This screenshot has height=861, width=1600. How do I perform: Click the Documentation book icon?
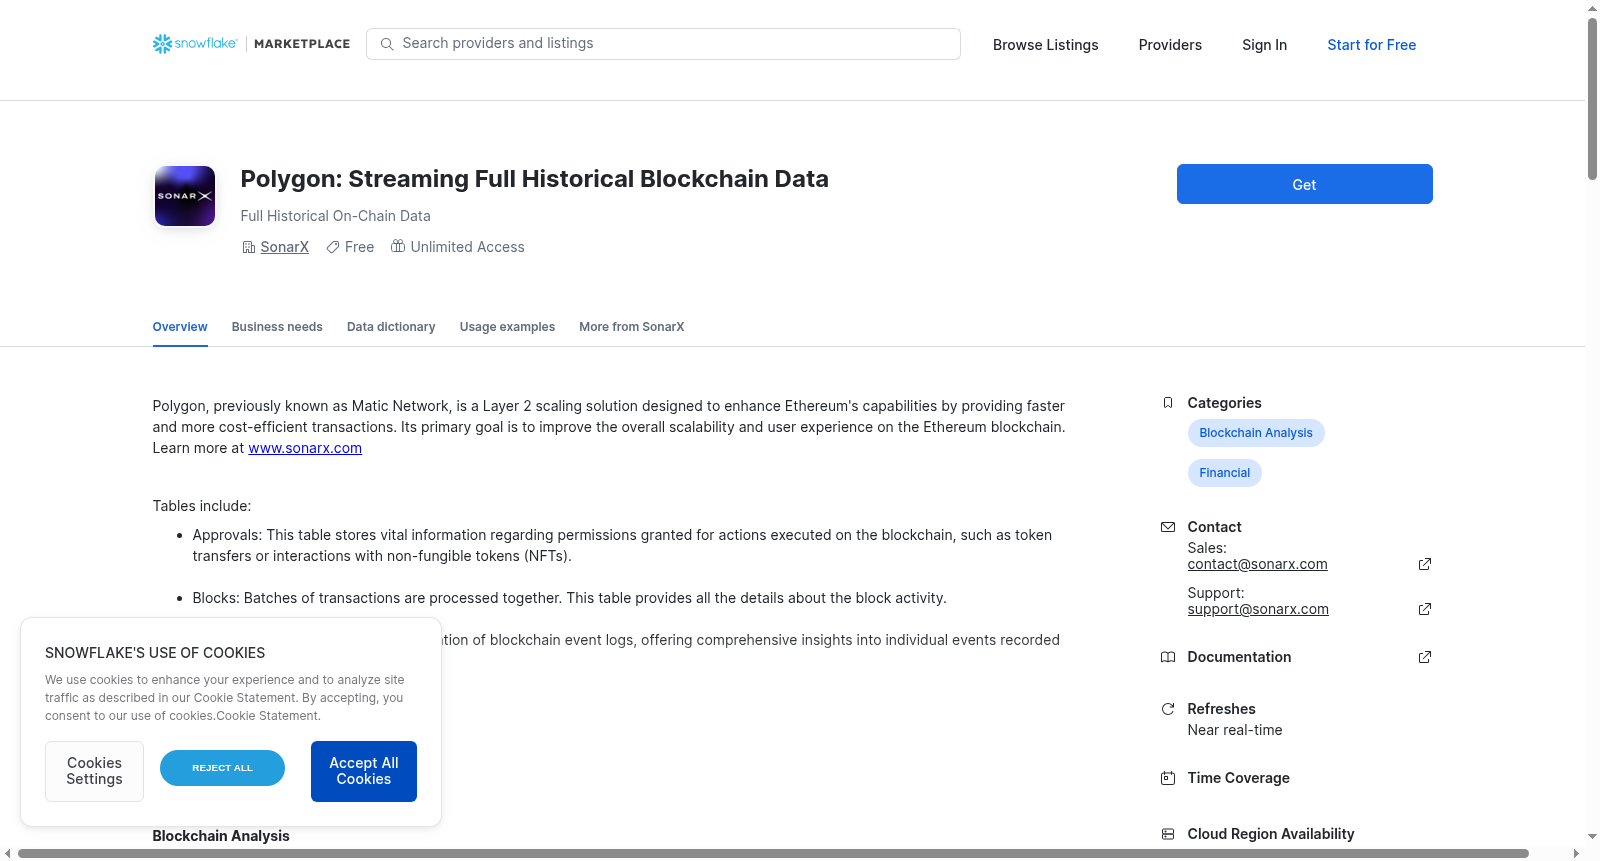[x=1168, y=657]
